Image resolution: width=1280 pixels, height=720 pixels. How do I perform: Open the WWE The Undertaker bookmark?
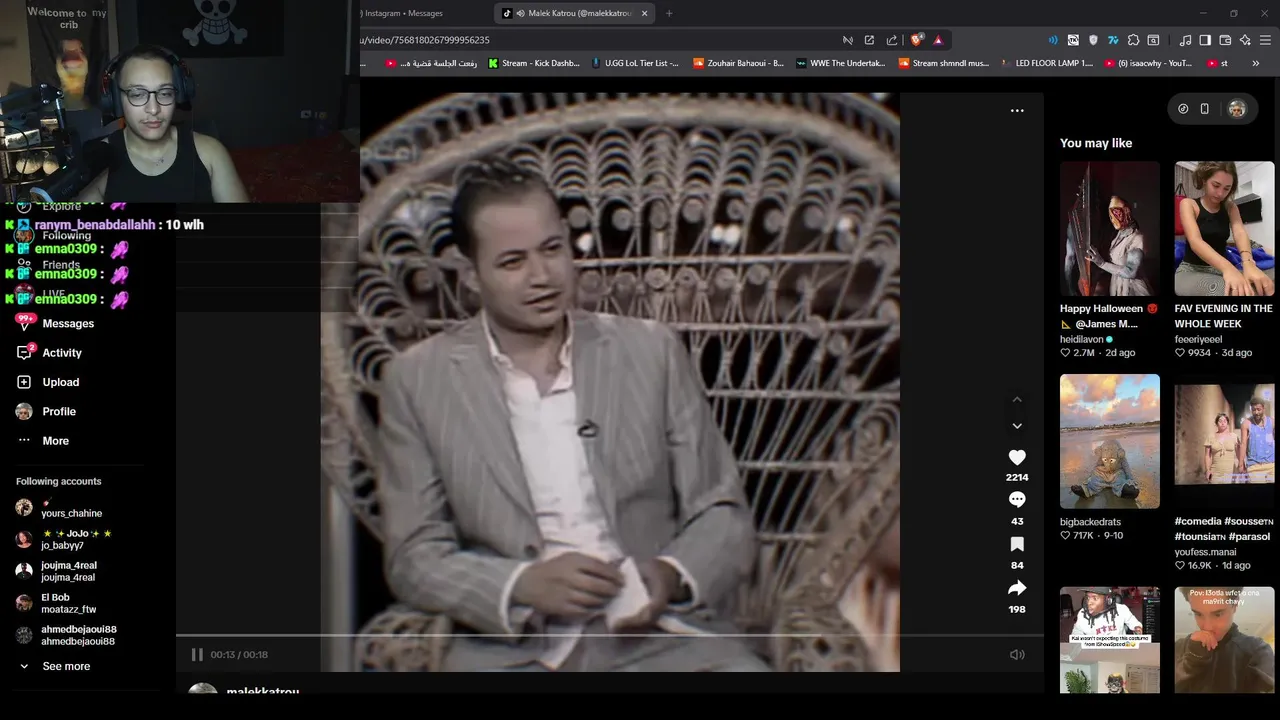[841, 63]
